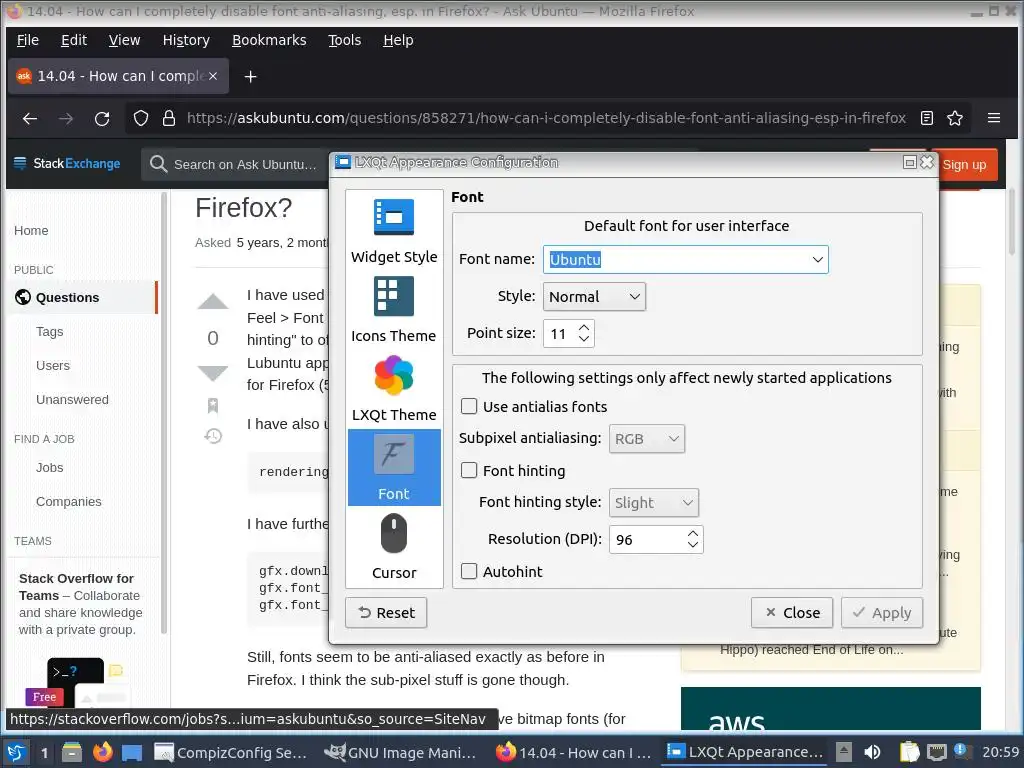The width and height of the screenshot is (1024, 768).
Task: Close the Ask Ubuntu tab
Action: [213, 76]
